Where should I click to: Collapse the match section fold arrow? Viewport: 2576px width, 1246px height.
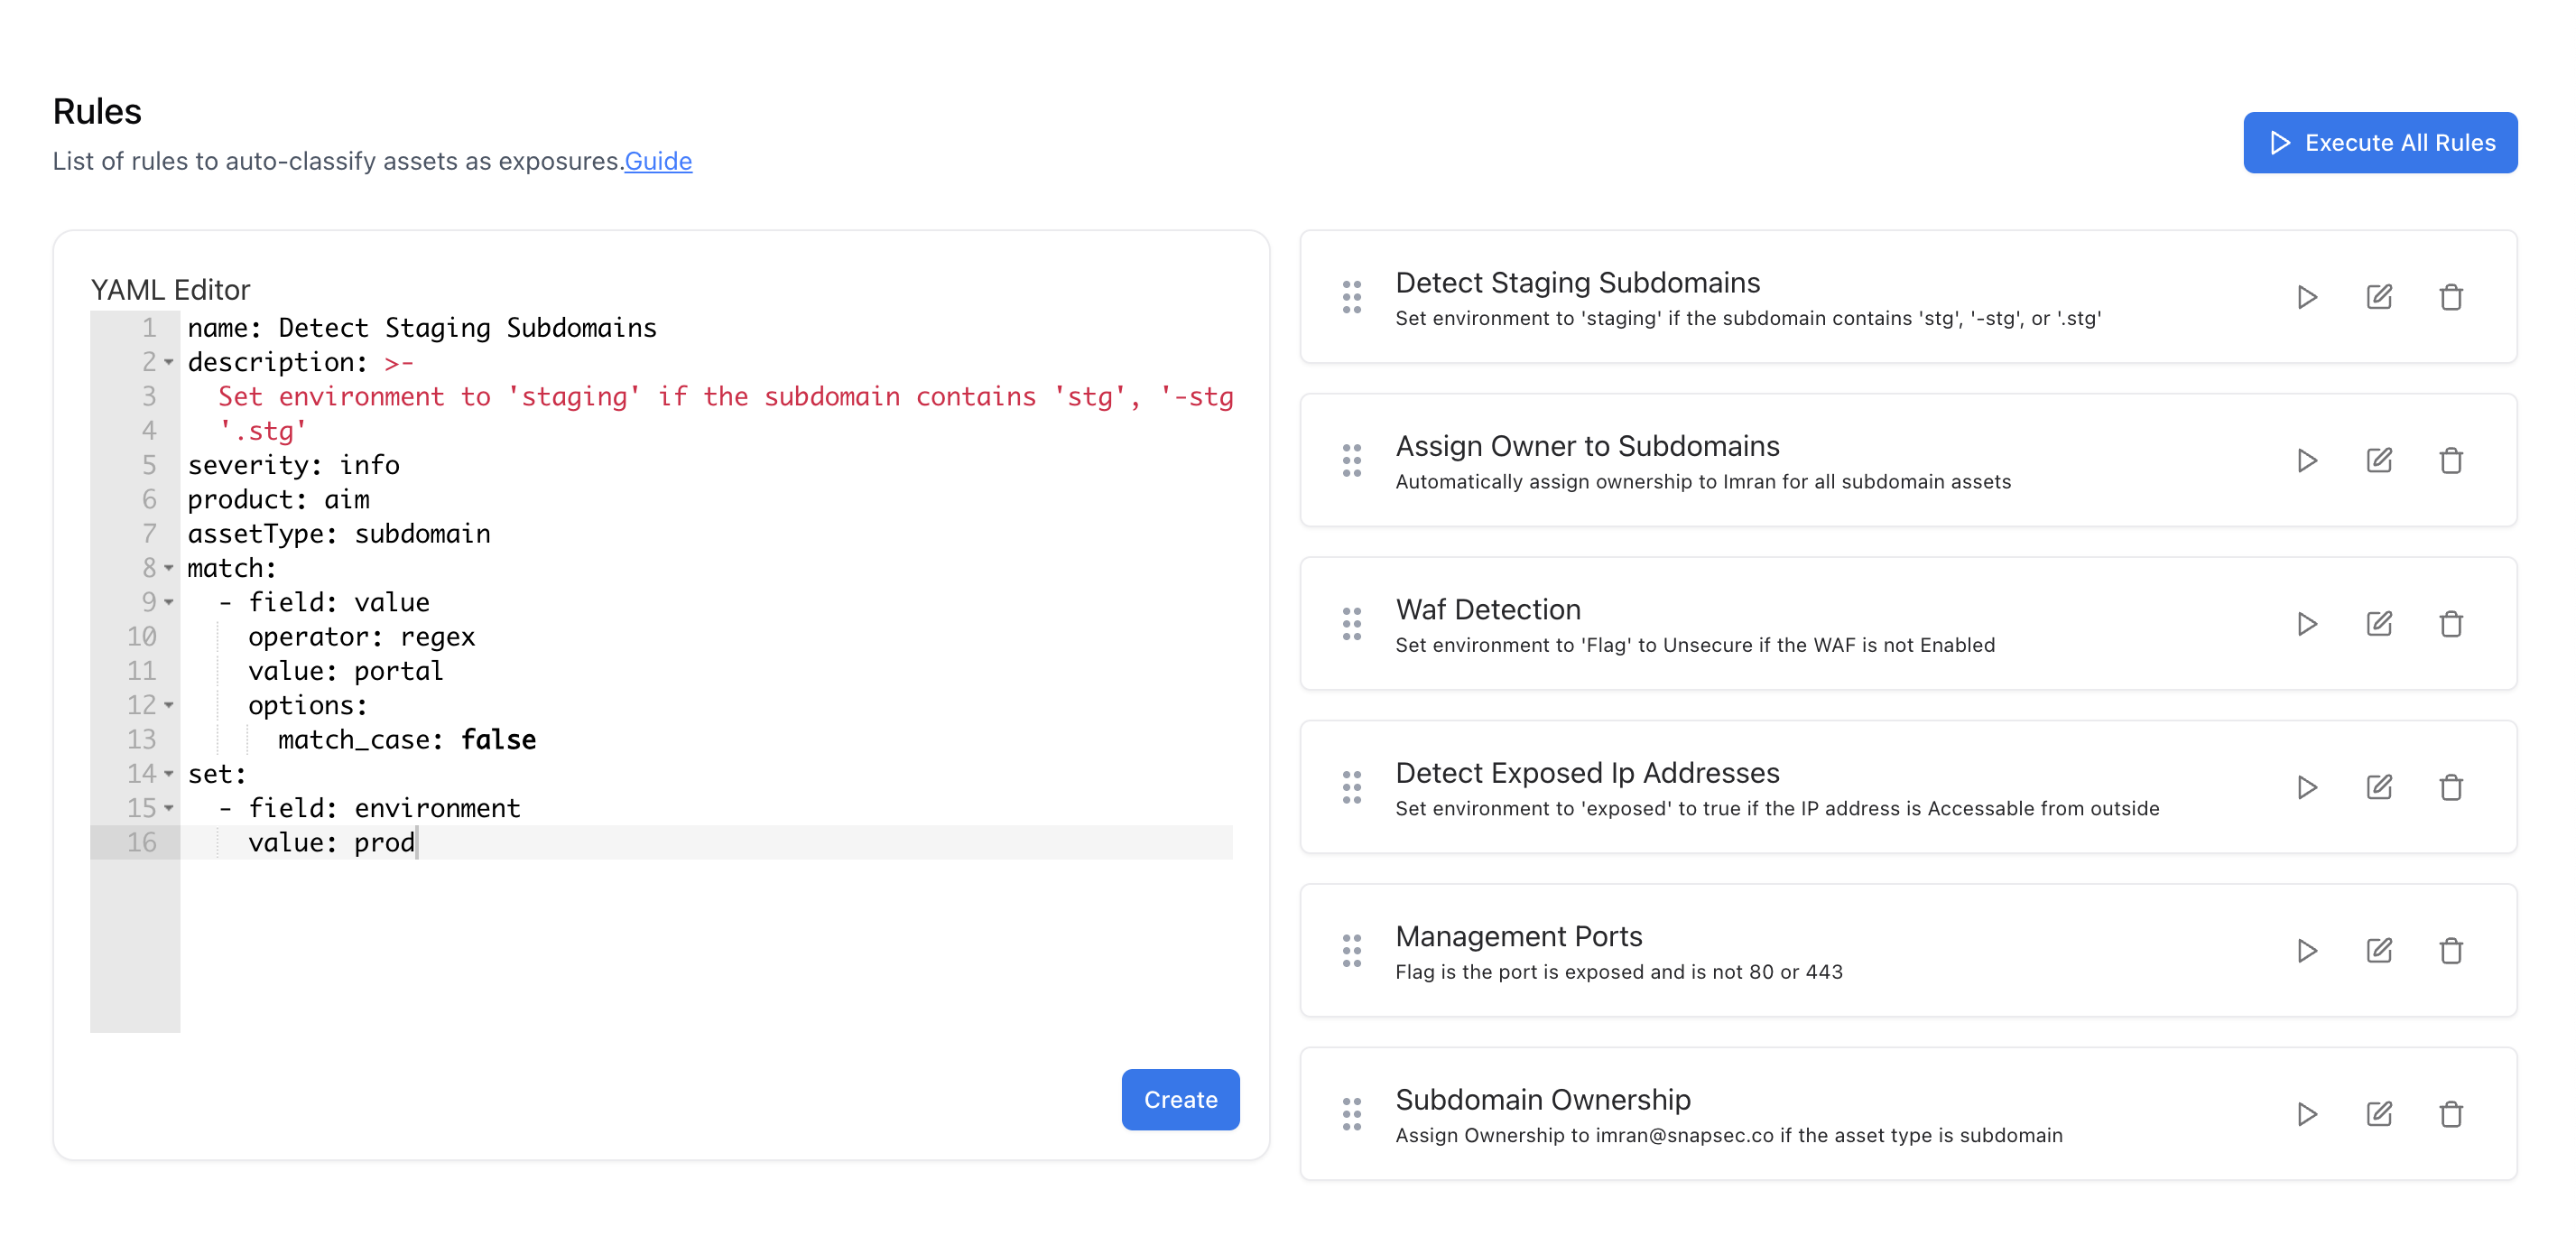[x=169, y=568]
